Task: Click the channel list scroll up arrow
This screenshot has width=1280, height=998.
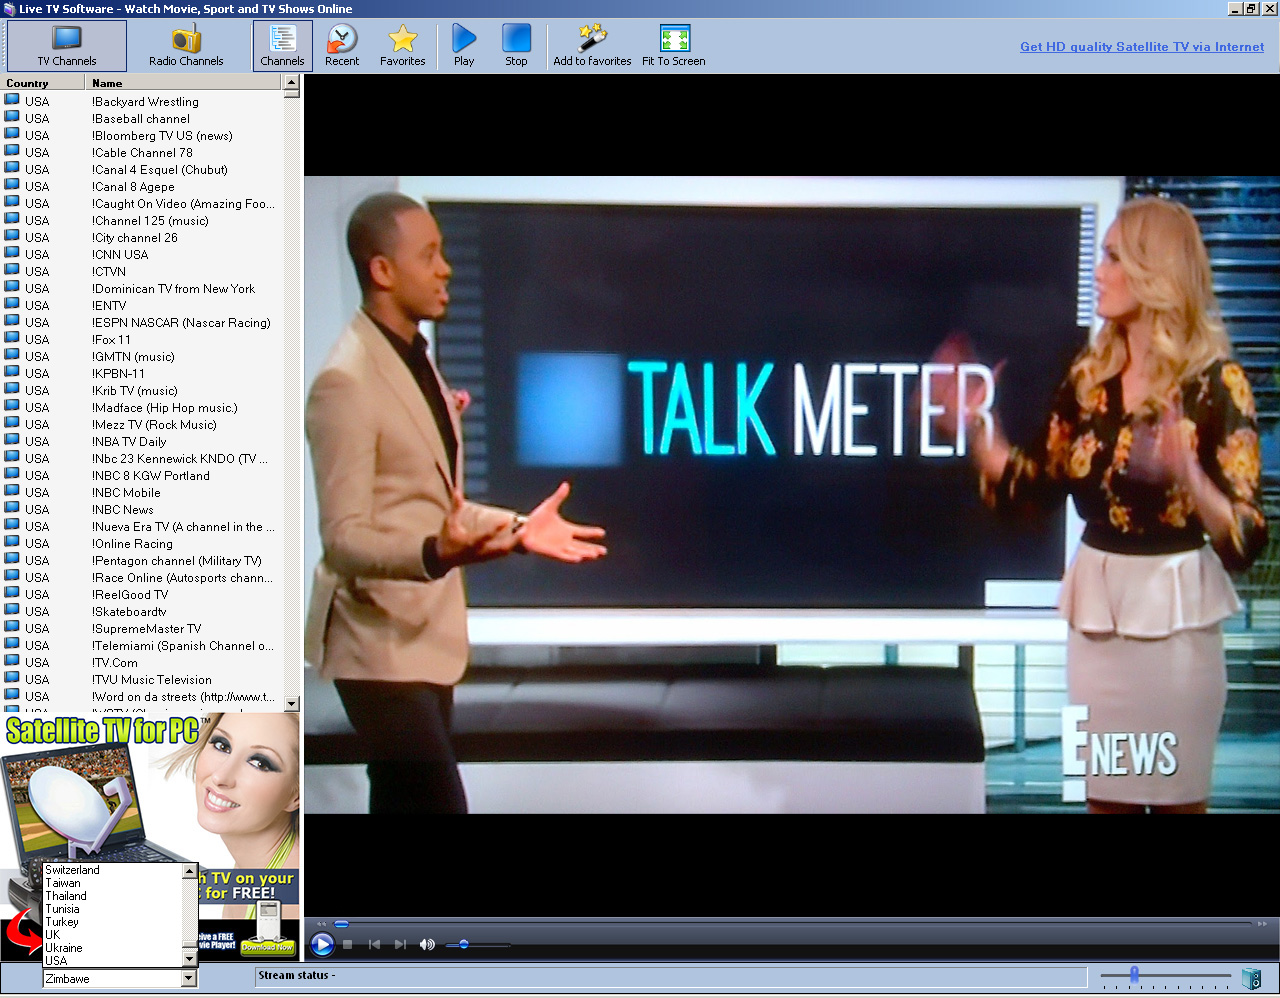Action: 291,84
